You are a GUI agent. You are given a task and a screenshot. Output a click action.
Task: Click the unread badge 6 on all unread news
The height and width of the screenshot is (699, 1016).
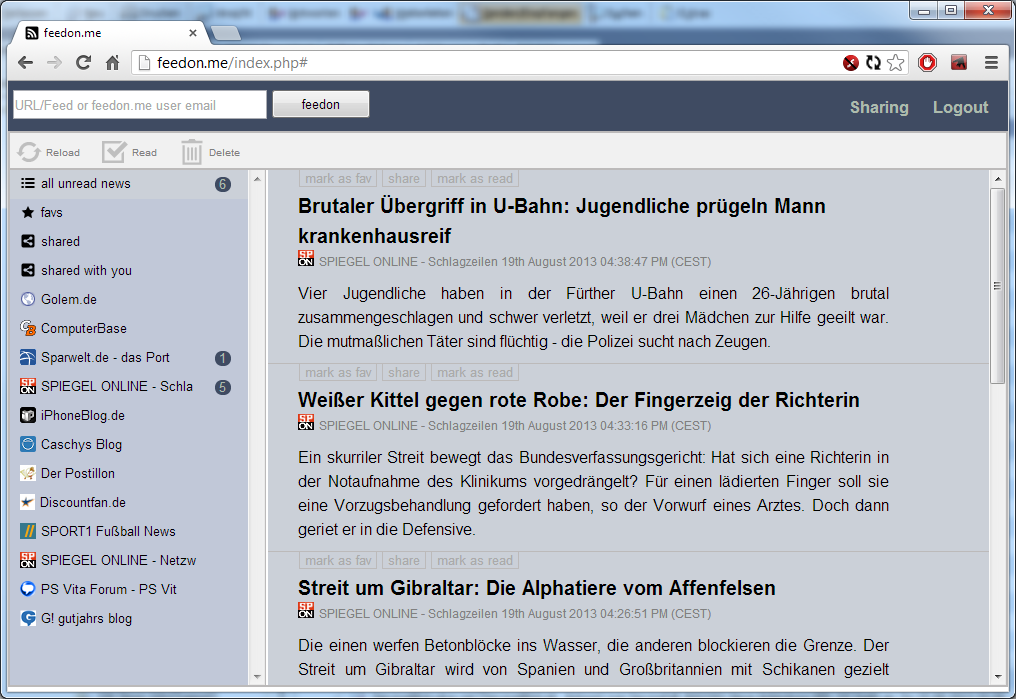pos(223,185)
